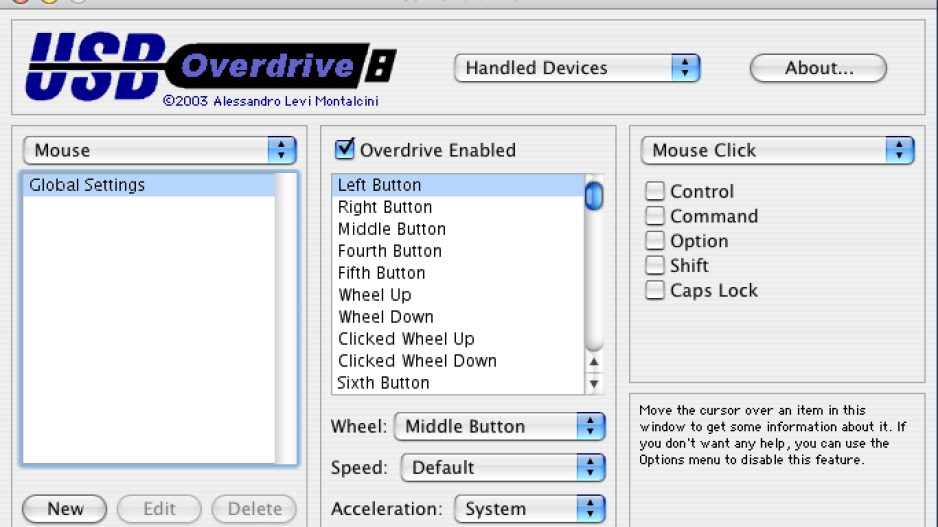The height and width of the screenshot is (527, 938).
Task: Click the button list scrollbar thumb
Action: (594, 196)
